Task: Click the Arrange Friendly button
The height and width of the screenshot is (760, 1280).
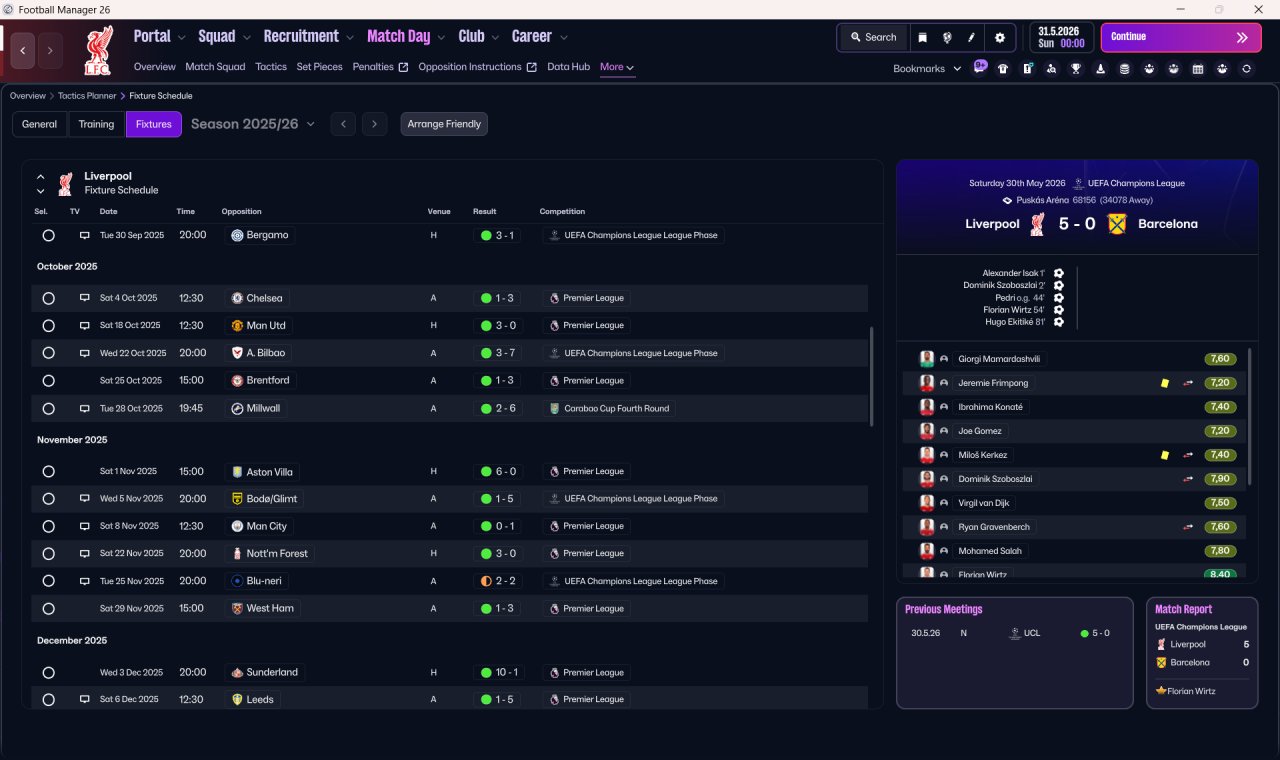Action: click(x=444, y=124)
